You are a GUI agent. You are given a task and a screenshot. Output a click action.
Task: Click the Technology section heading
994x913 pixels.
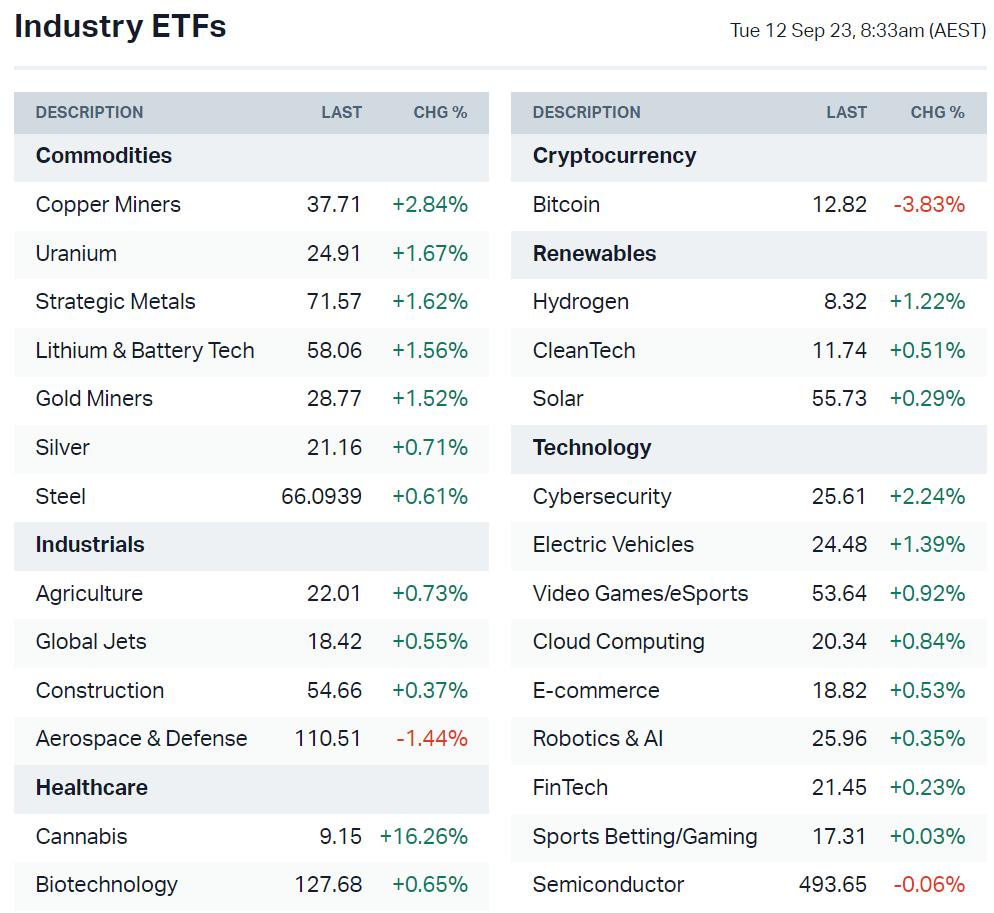(592, 448)
